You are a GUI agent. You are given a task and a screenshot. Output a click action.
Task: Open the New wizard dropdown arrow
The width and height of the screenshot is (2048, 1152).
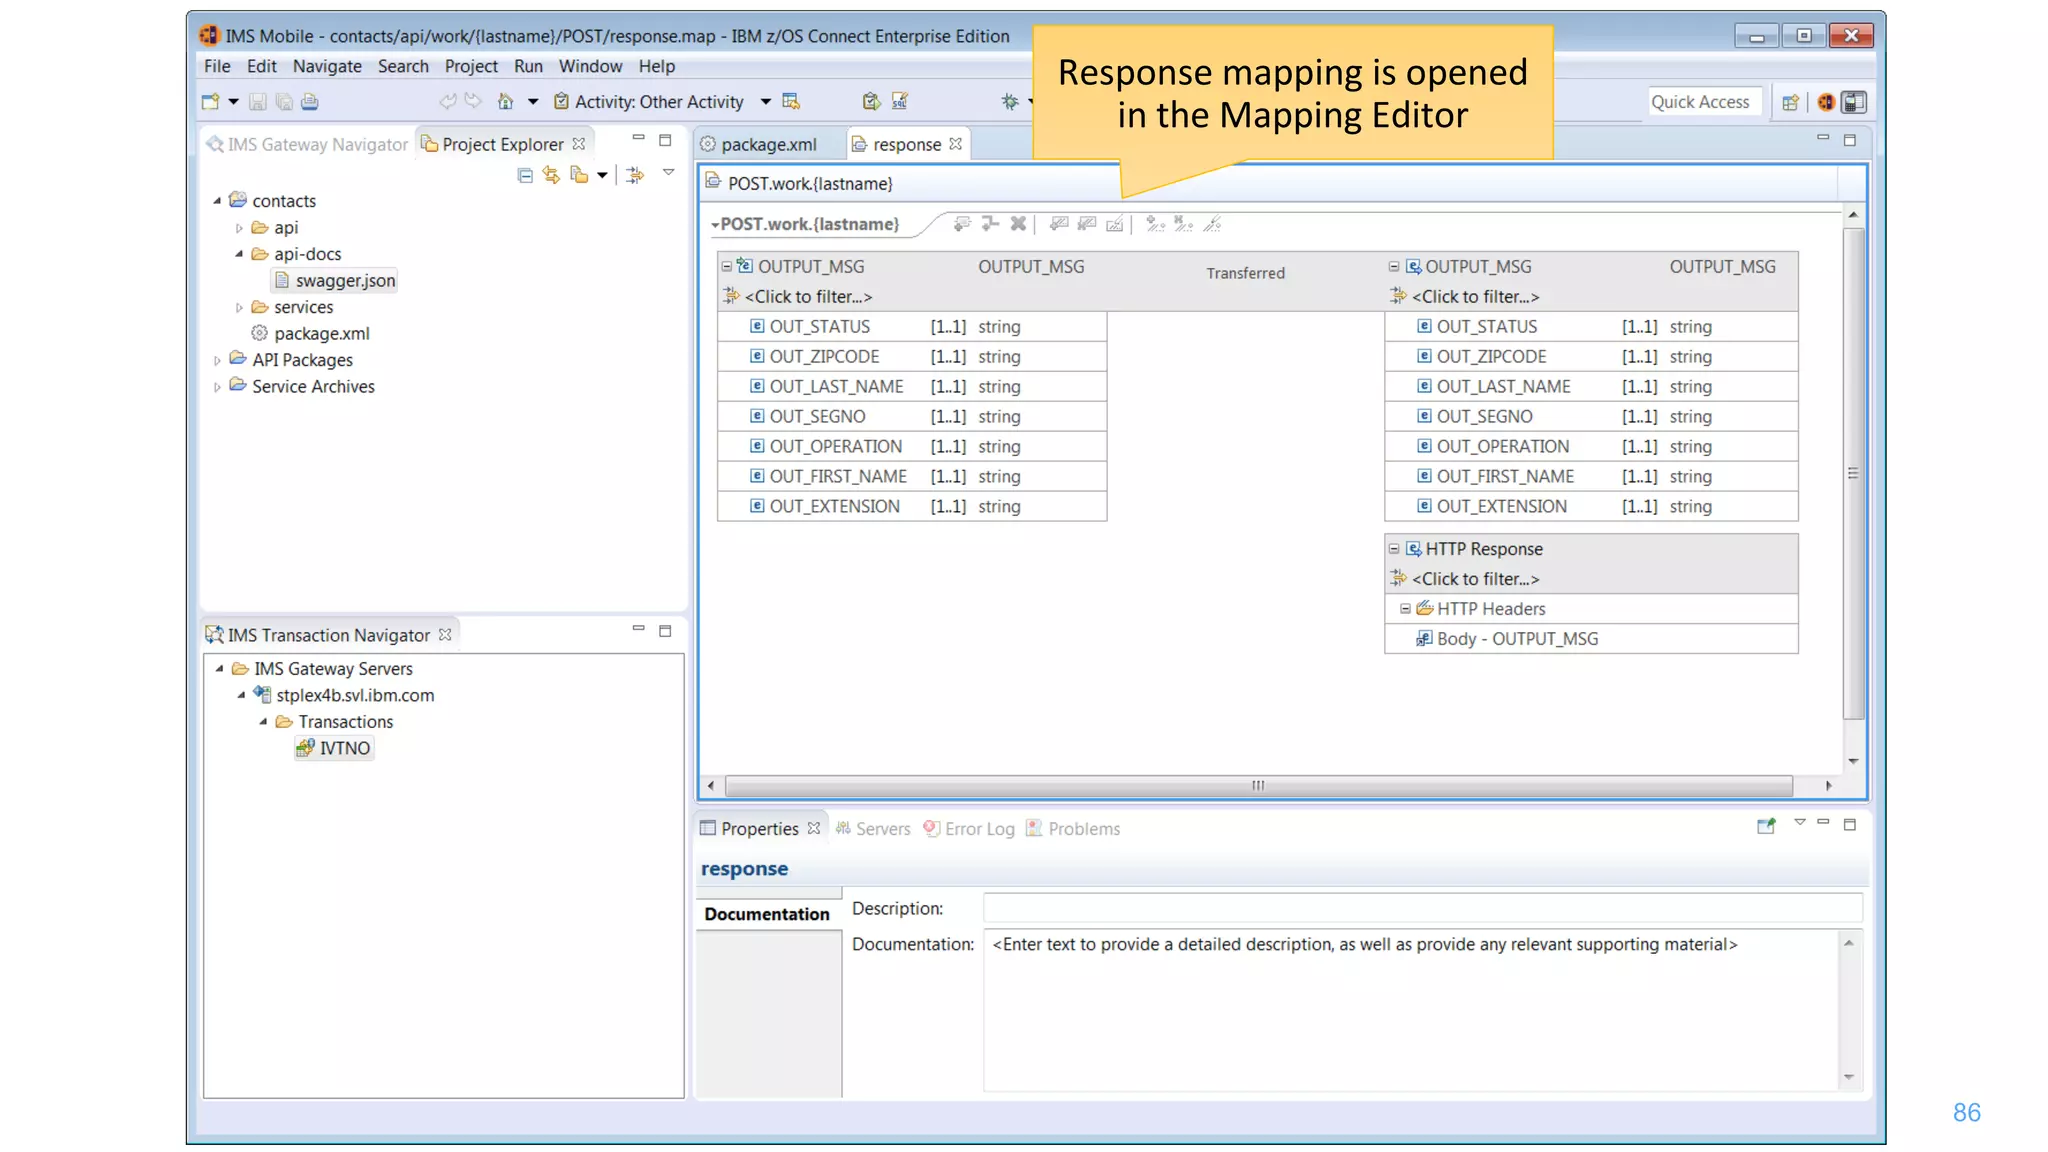pos(233,101)
